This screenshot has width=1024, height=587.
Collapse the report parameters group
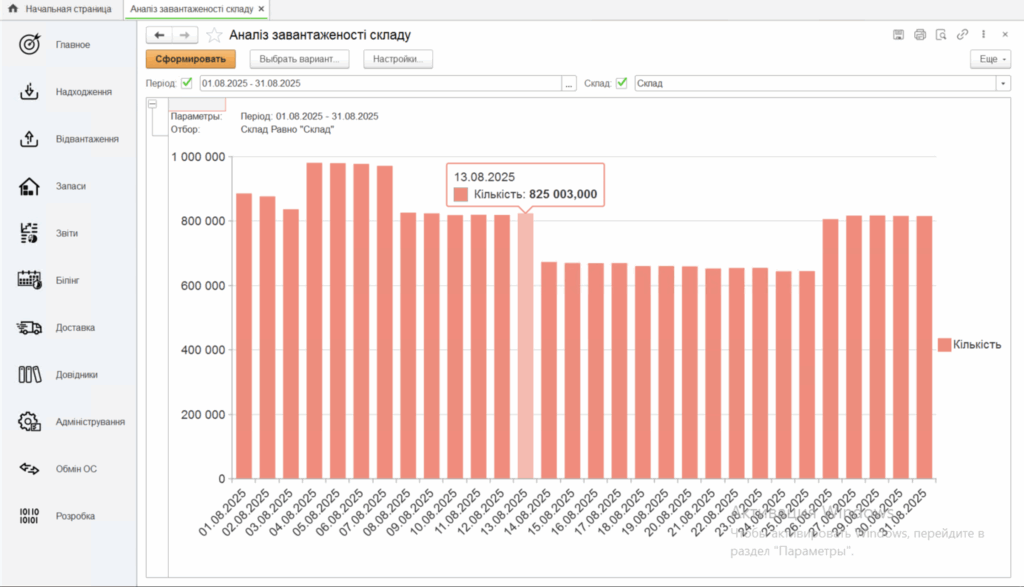153,103
